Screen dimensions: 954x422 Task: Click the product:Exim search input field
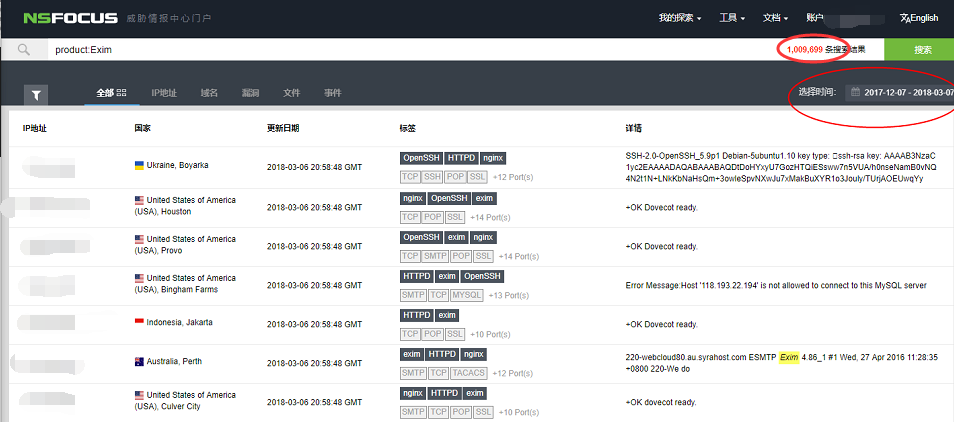(x=400, y=49)
